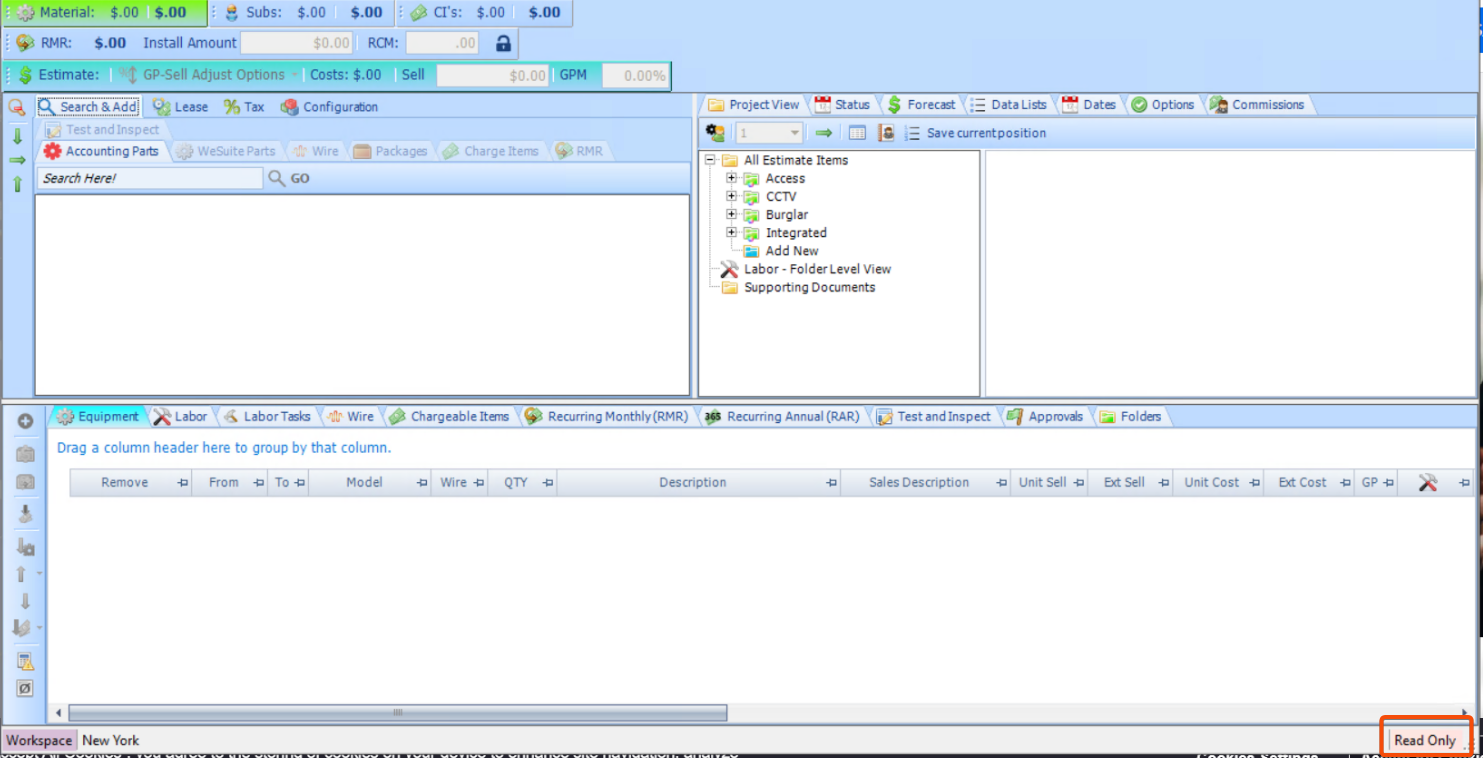Click the green arrow in Project View toolbar
Screen dimensions: 1483x758
pos(824,133)
